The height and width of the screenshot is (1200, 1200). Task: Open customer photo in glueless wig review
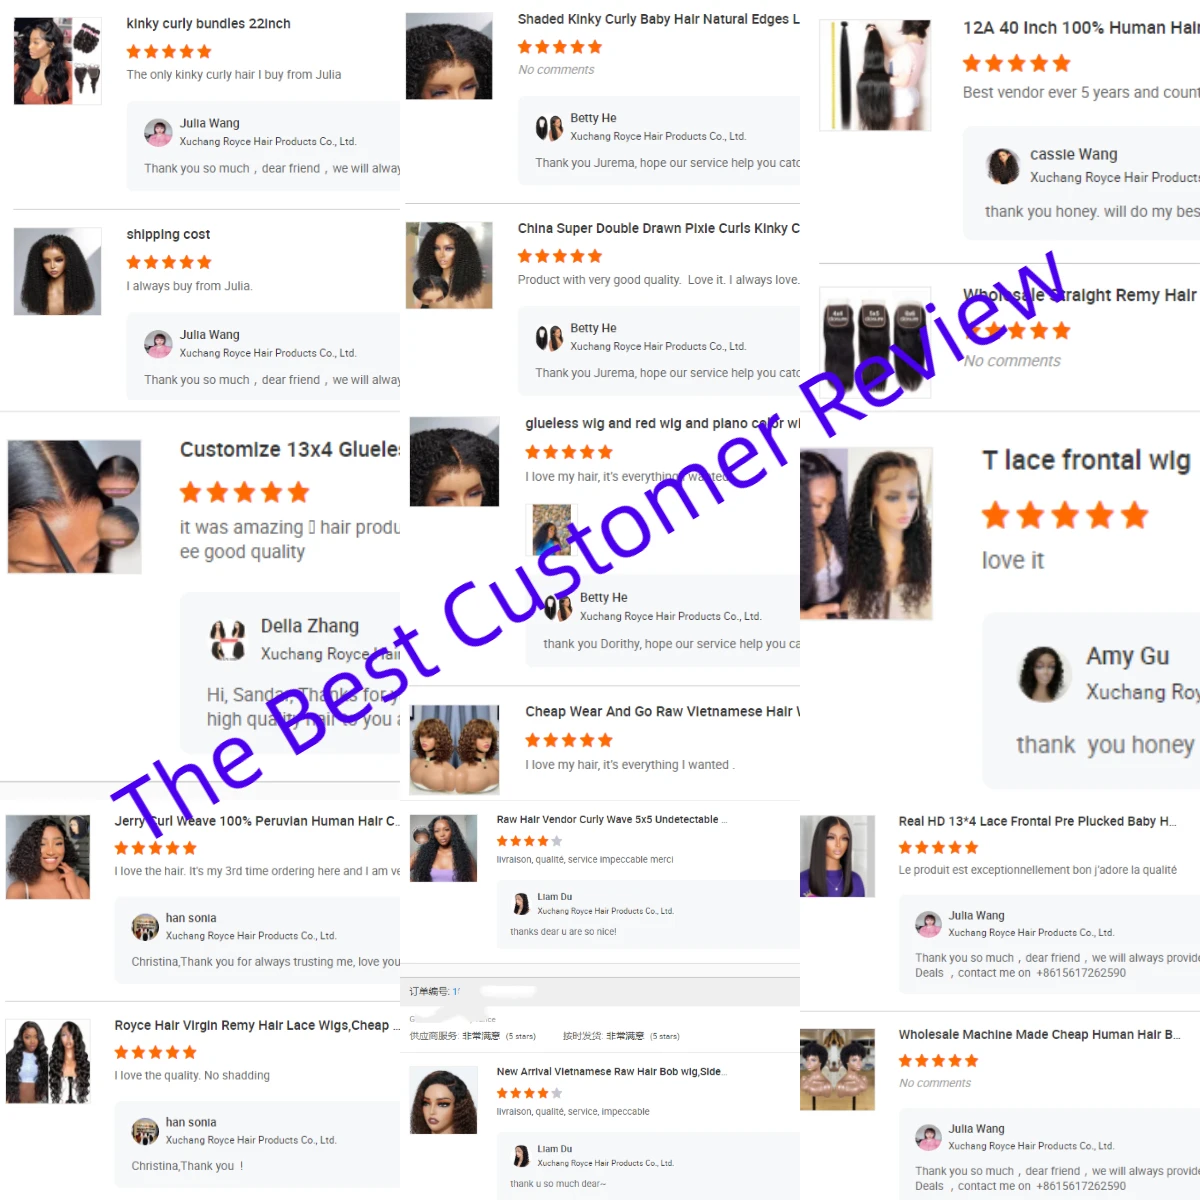(551, 530)
